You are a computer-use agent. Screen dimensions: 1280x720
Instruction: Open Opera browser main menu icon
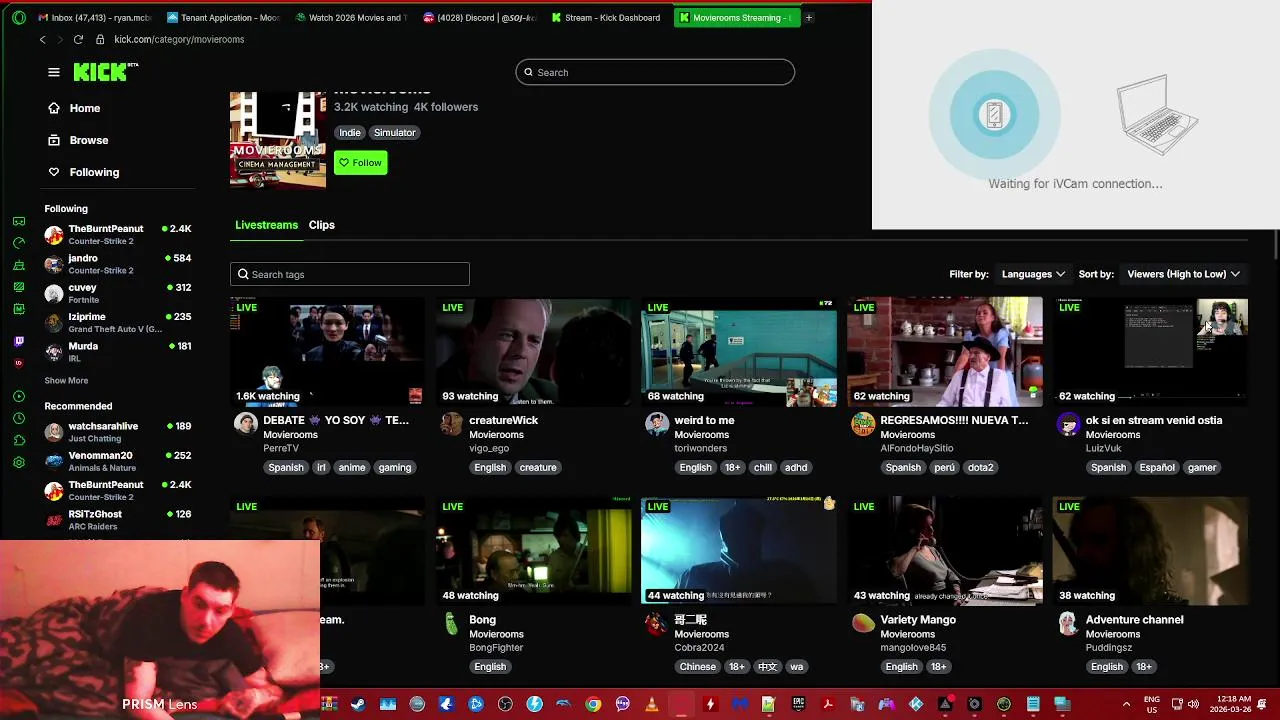[x=19, y=17]
